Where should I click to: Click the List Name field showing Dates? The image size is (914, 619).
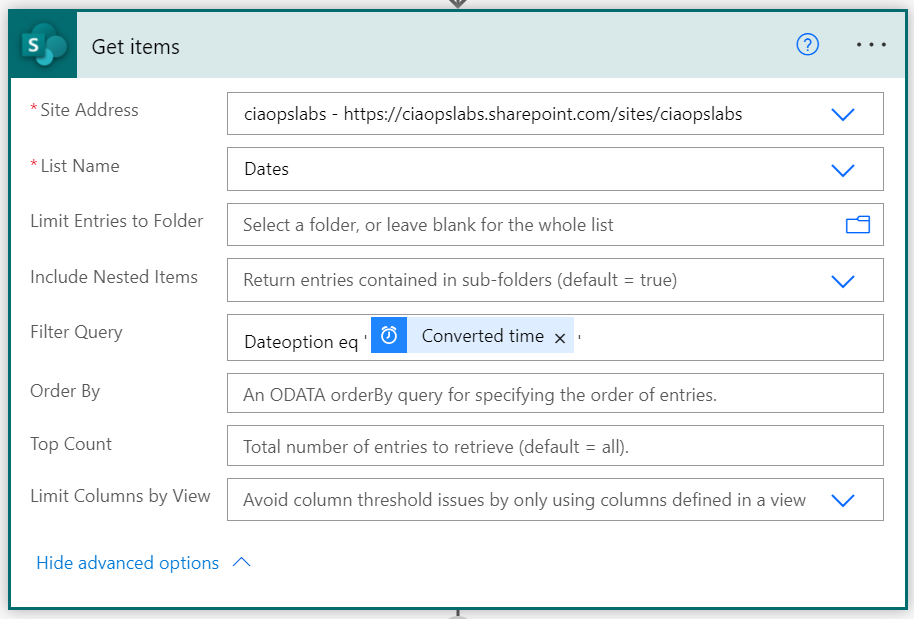click(520, 170)
